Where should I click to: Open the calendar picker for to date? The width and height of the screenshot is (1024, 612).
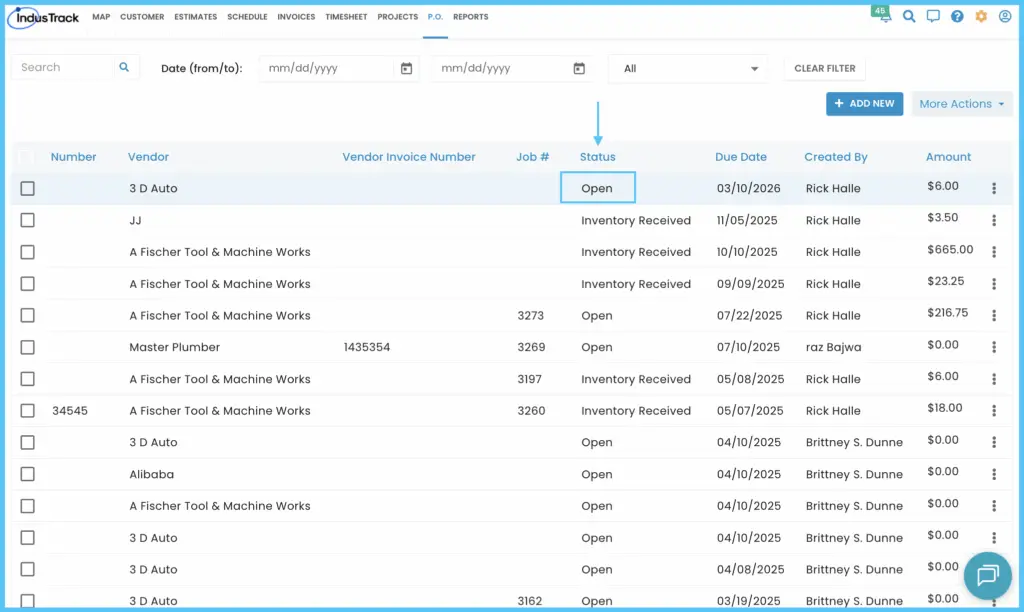click(x=579, y=69)
